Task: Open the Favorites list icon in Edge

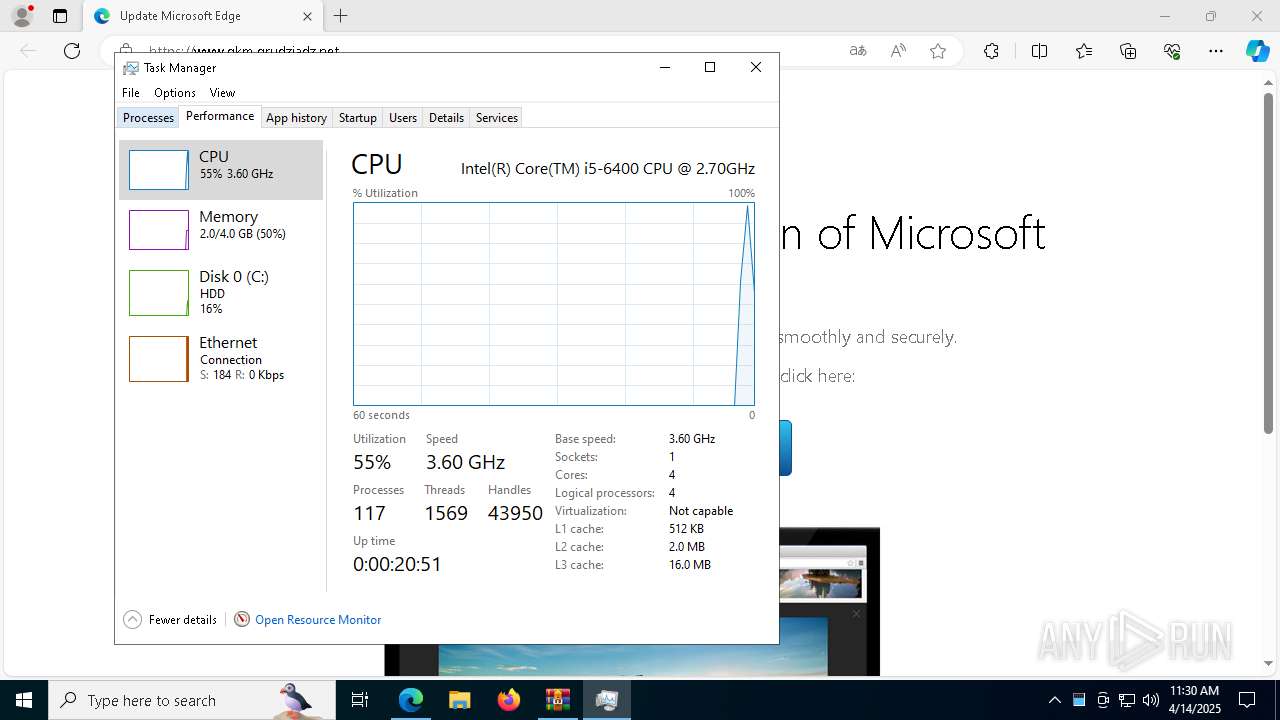Action: (1084, 51)
